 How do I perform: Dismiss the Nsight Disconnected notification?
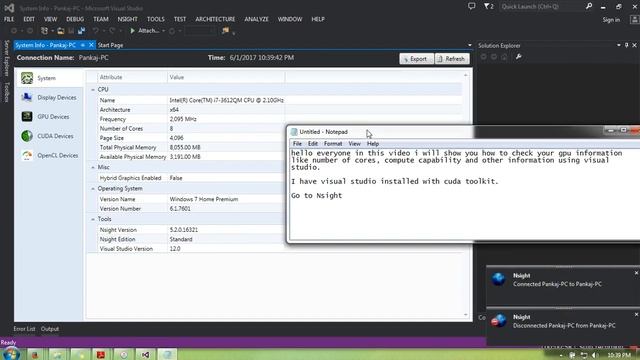click(x=636, y=314)
